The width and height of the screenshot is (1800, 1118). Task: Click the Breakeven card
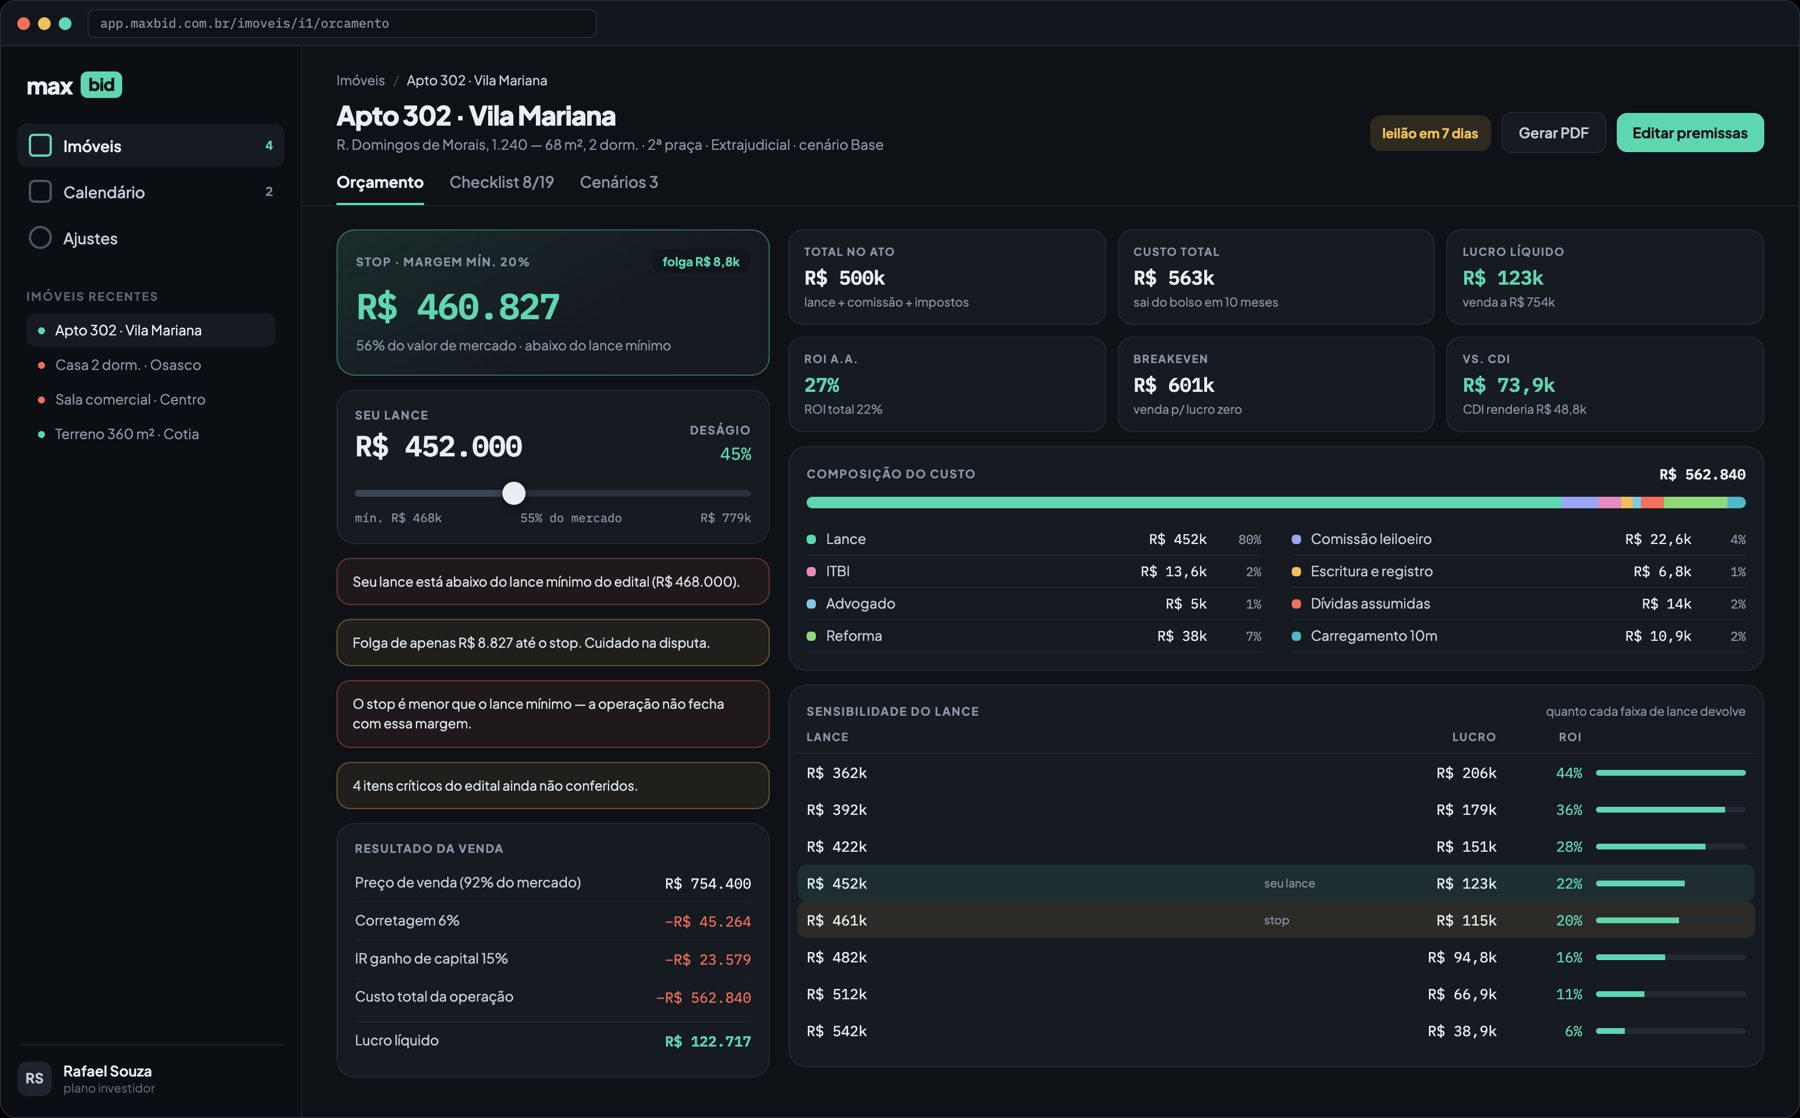1275,384
